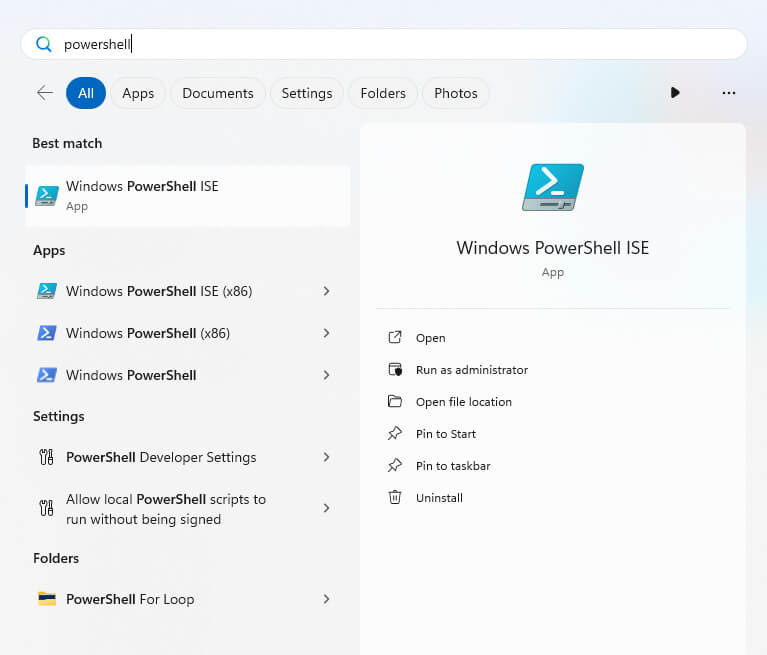The height and width of the screenshot is (655, 767).
Task: Click the Uninstall trash can icon
Action: 395,497
